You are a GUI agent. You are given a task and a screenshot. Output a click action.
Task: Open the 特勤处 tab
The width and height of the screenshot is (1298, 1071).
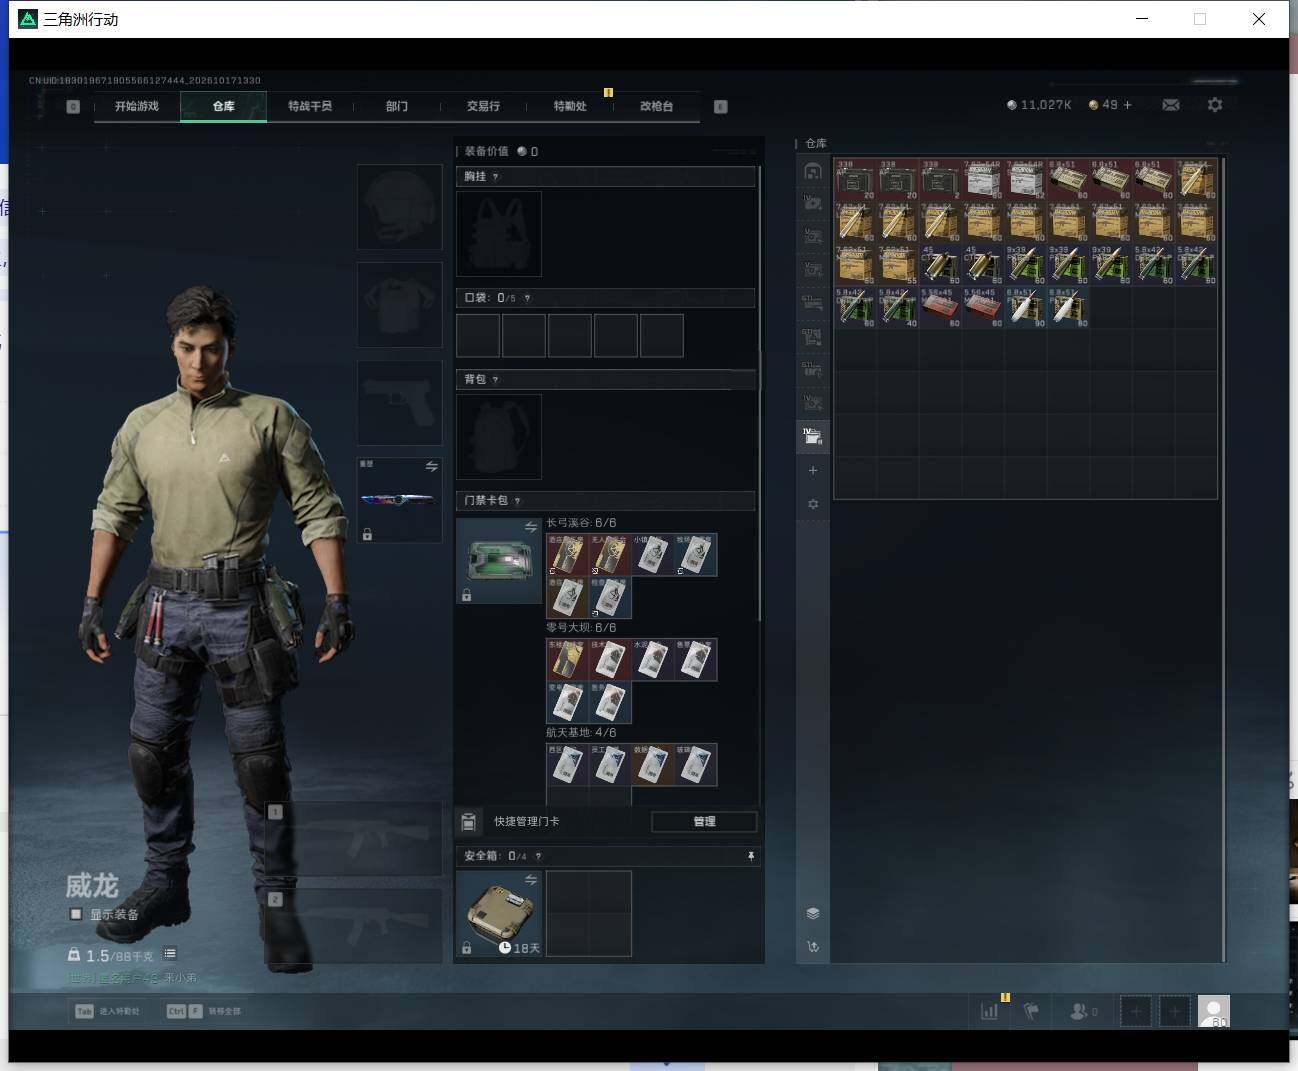pos(570,106)
